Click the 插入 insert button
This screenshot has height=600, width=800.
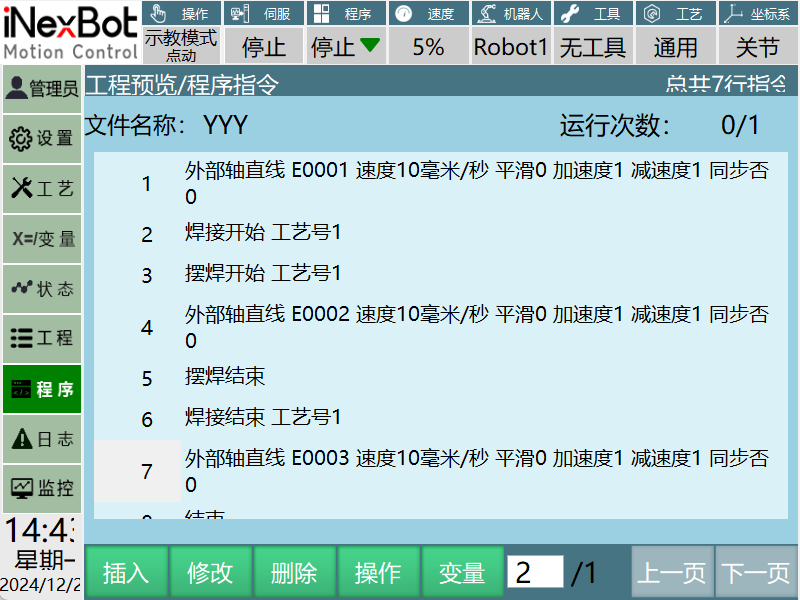tap(126, 573)
